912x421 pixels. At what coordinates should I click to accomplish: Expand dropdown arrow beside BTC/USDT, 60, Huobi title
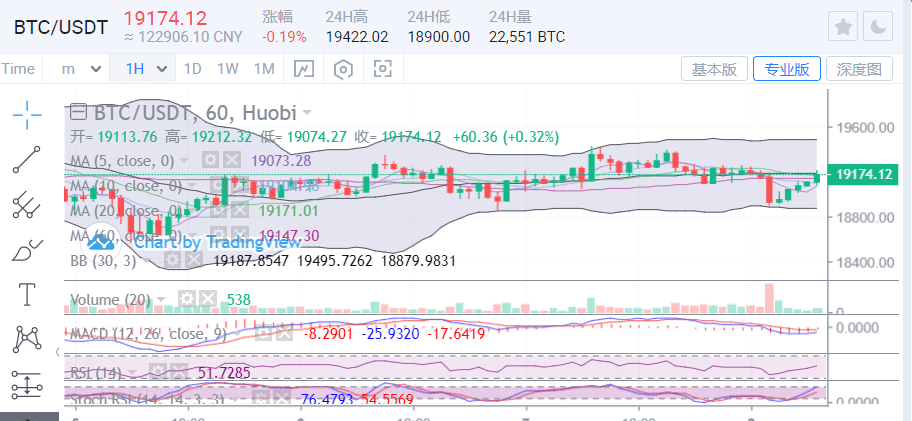307,112
